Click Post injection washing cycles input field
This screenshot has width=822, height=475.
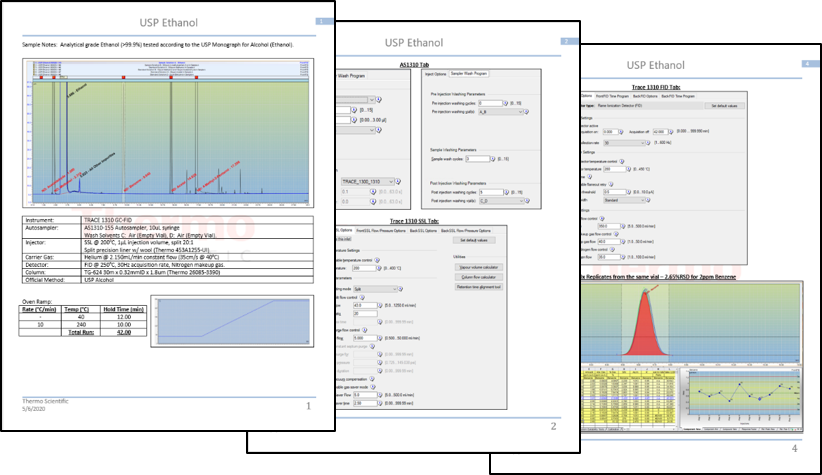(491, 192)
